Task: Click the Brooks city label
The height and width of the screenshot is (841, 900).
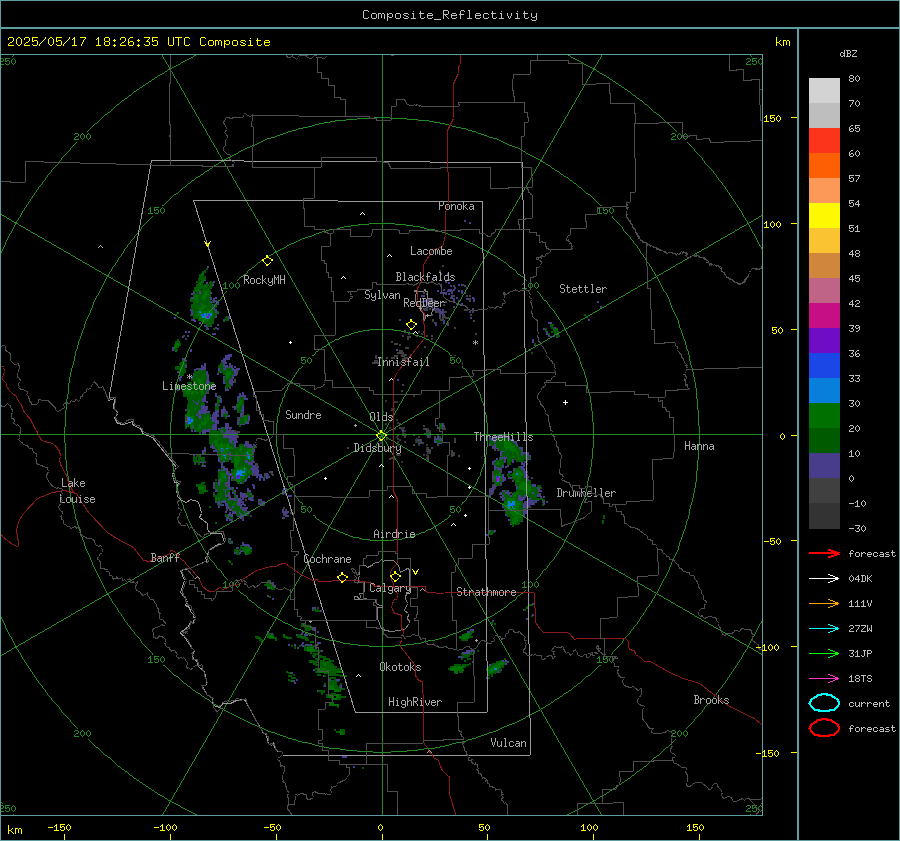Action: [711, 700]
